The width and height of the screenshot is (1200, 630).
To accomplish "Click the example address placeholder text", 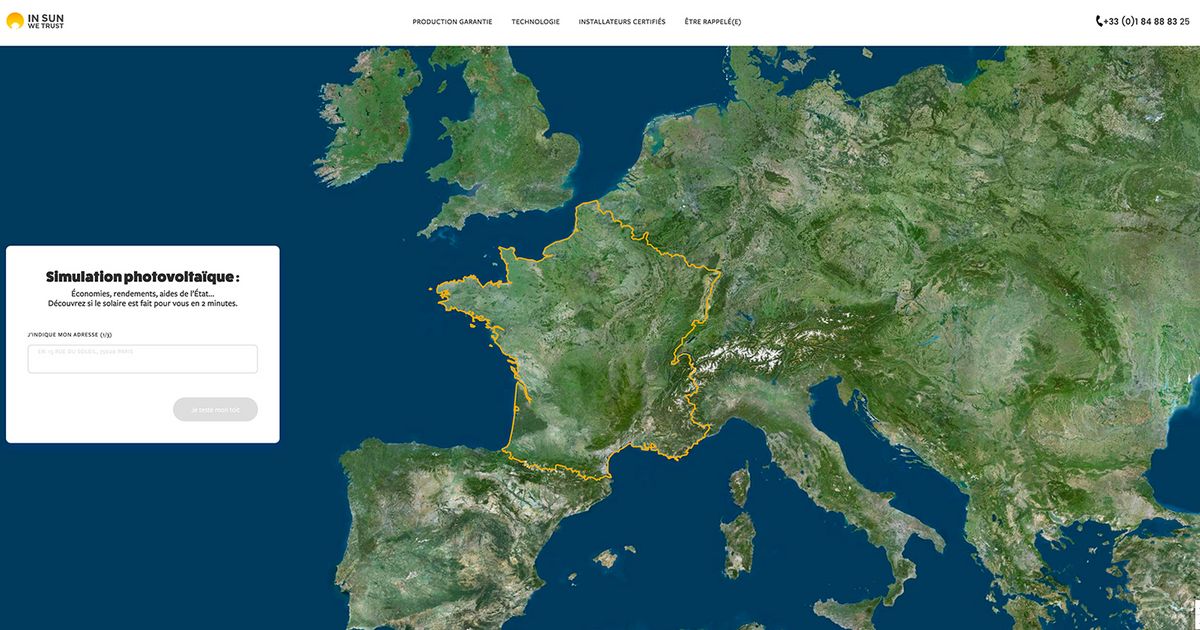I will tap(85, 352).
